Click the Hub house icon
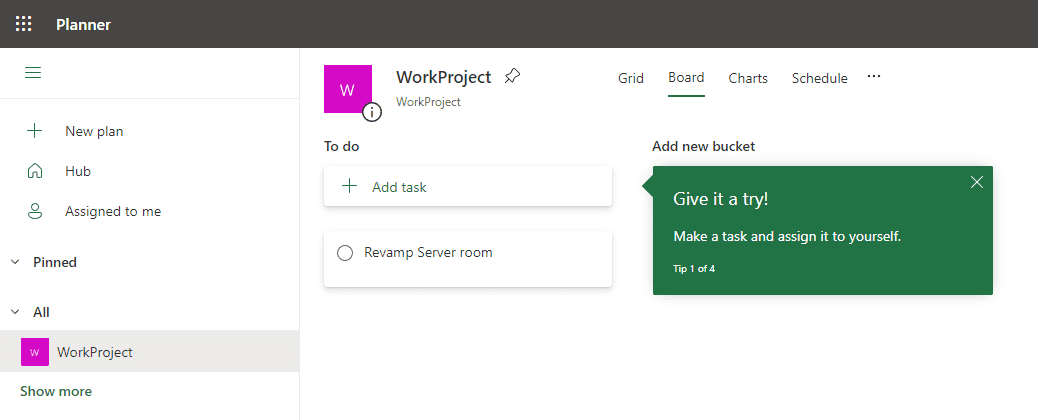Viewport: 1038px width, 420px height. click(34, 172)
